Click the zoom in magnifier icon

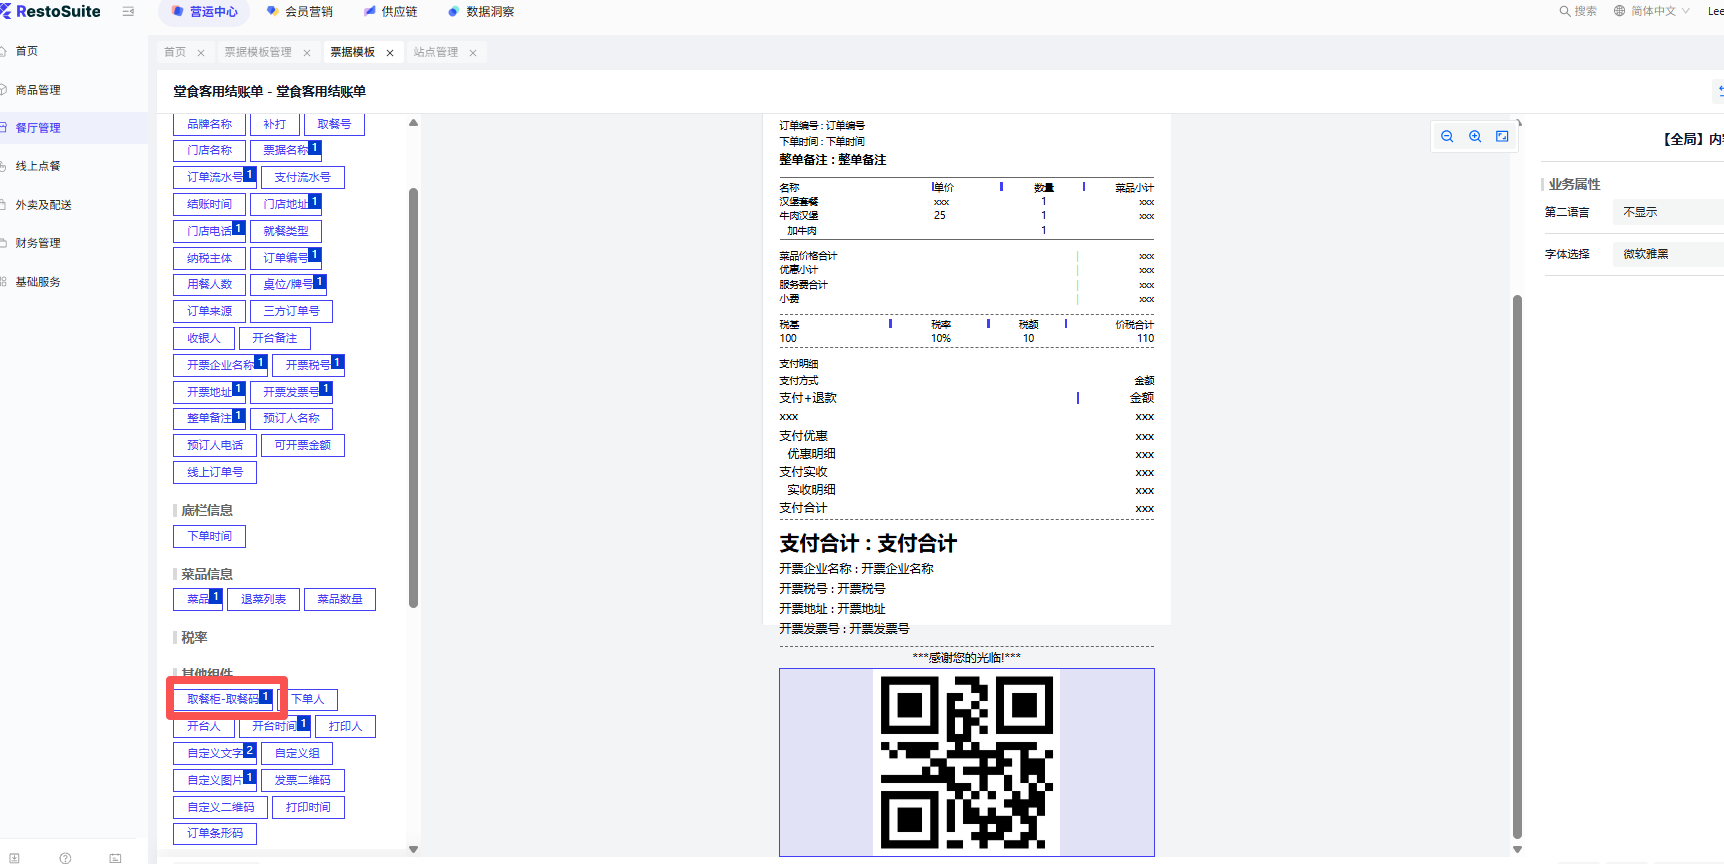coord(1475,137)
